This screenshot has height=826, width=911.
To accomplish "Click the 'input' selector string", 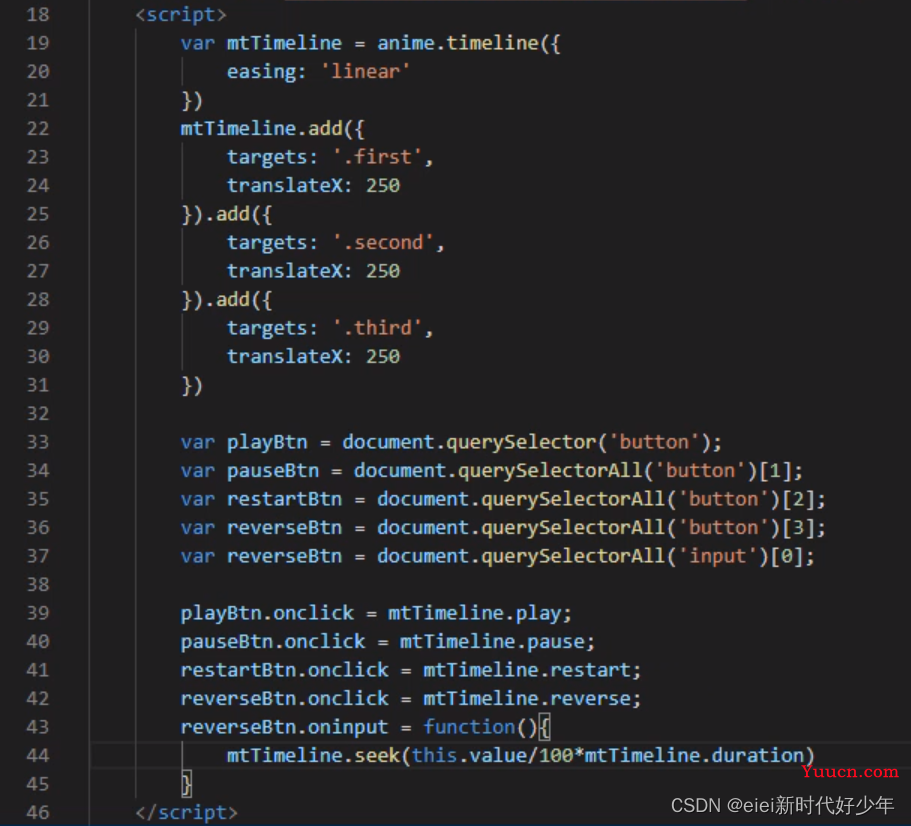I will 718,556.
